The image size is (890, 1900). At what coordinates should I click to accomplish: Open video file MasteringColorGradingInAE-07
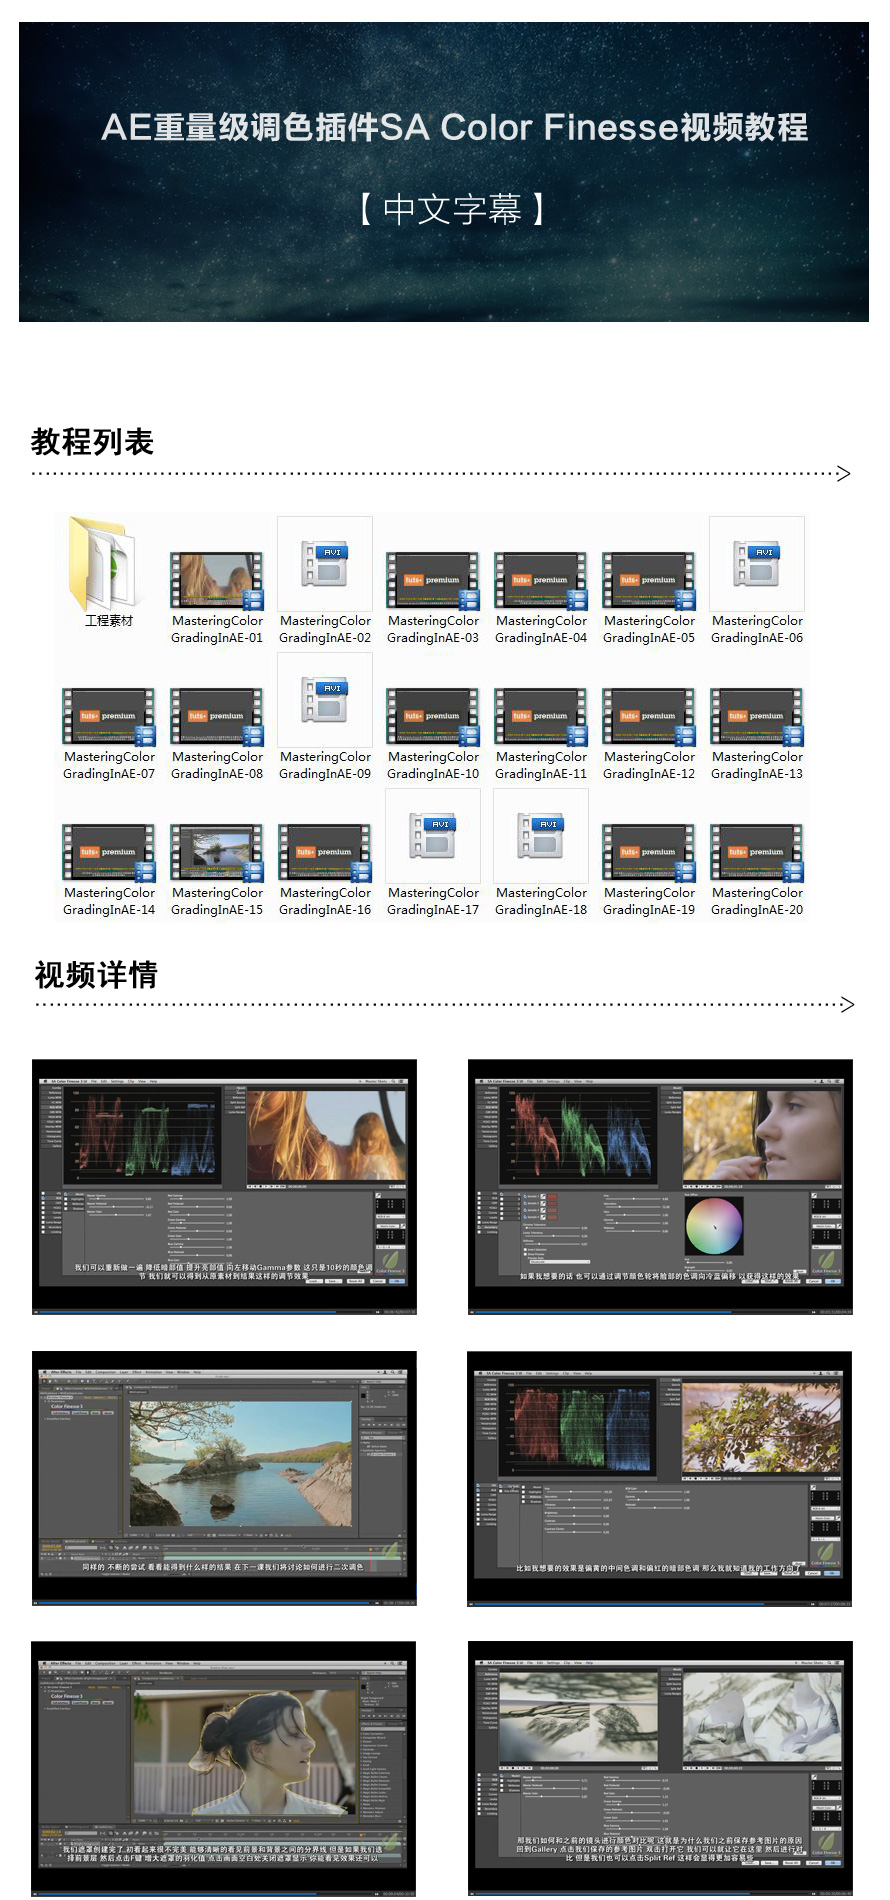pos(109,717)
